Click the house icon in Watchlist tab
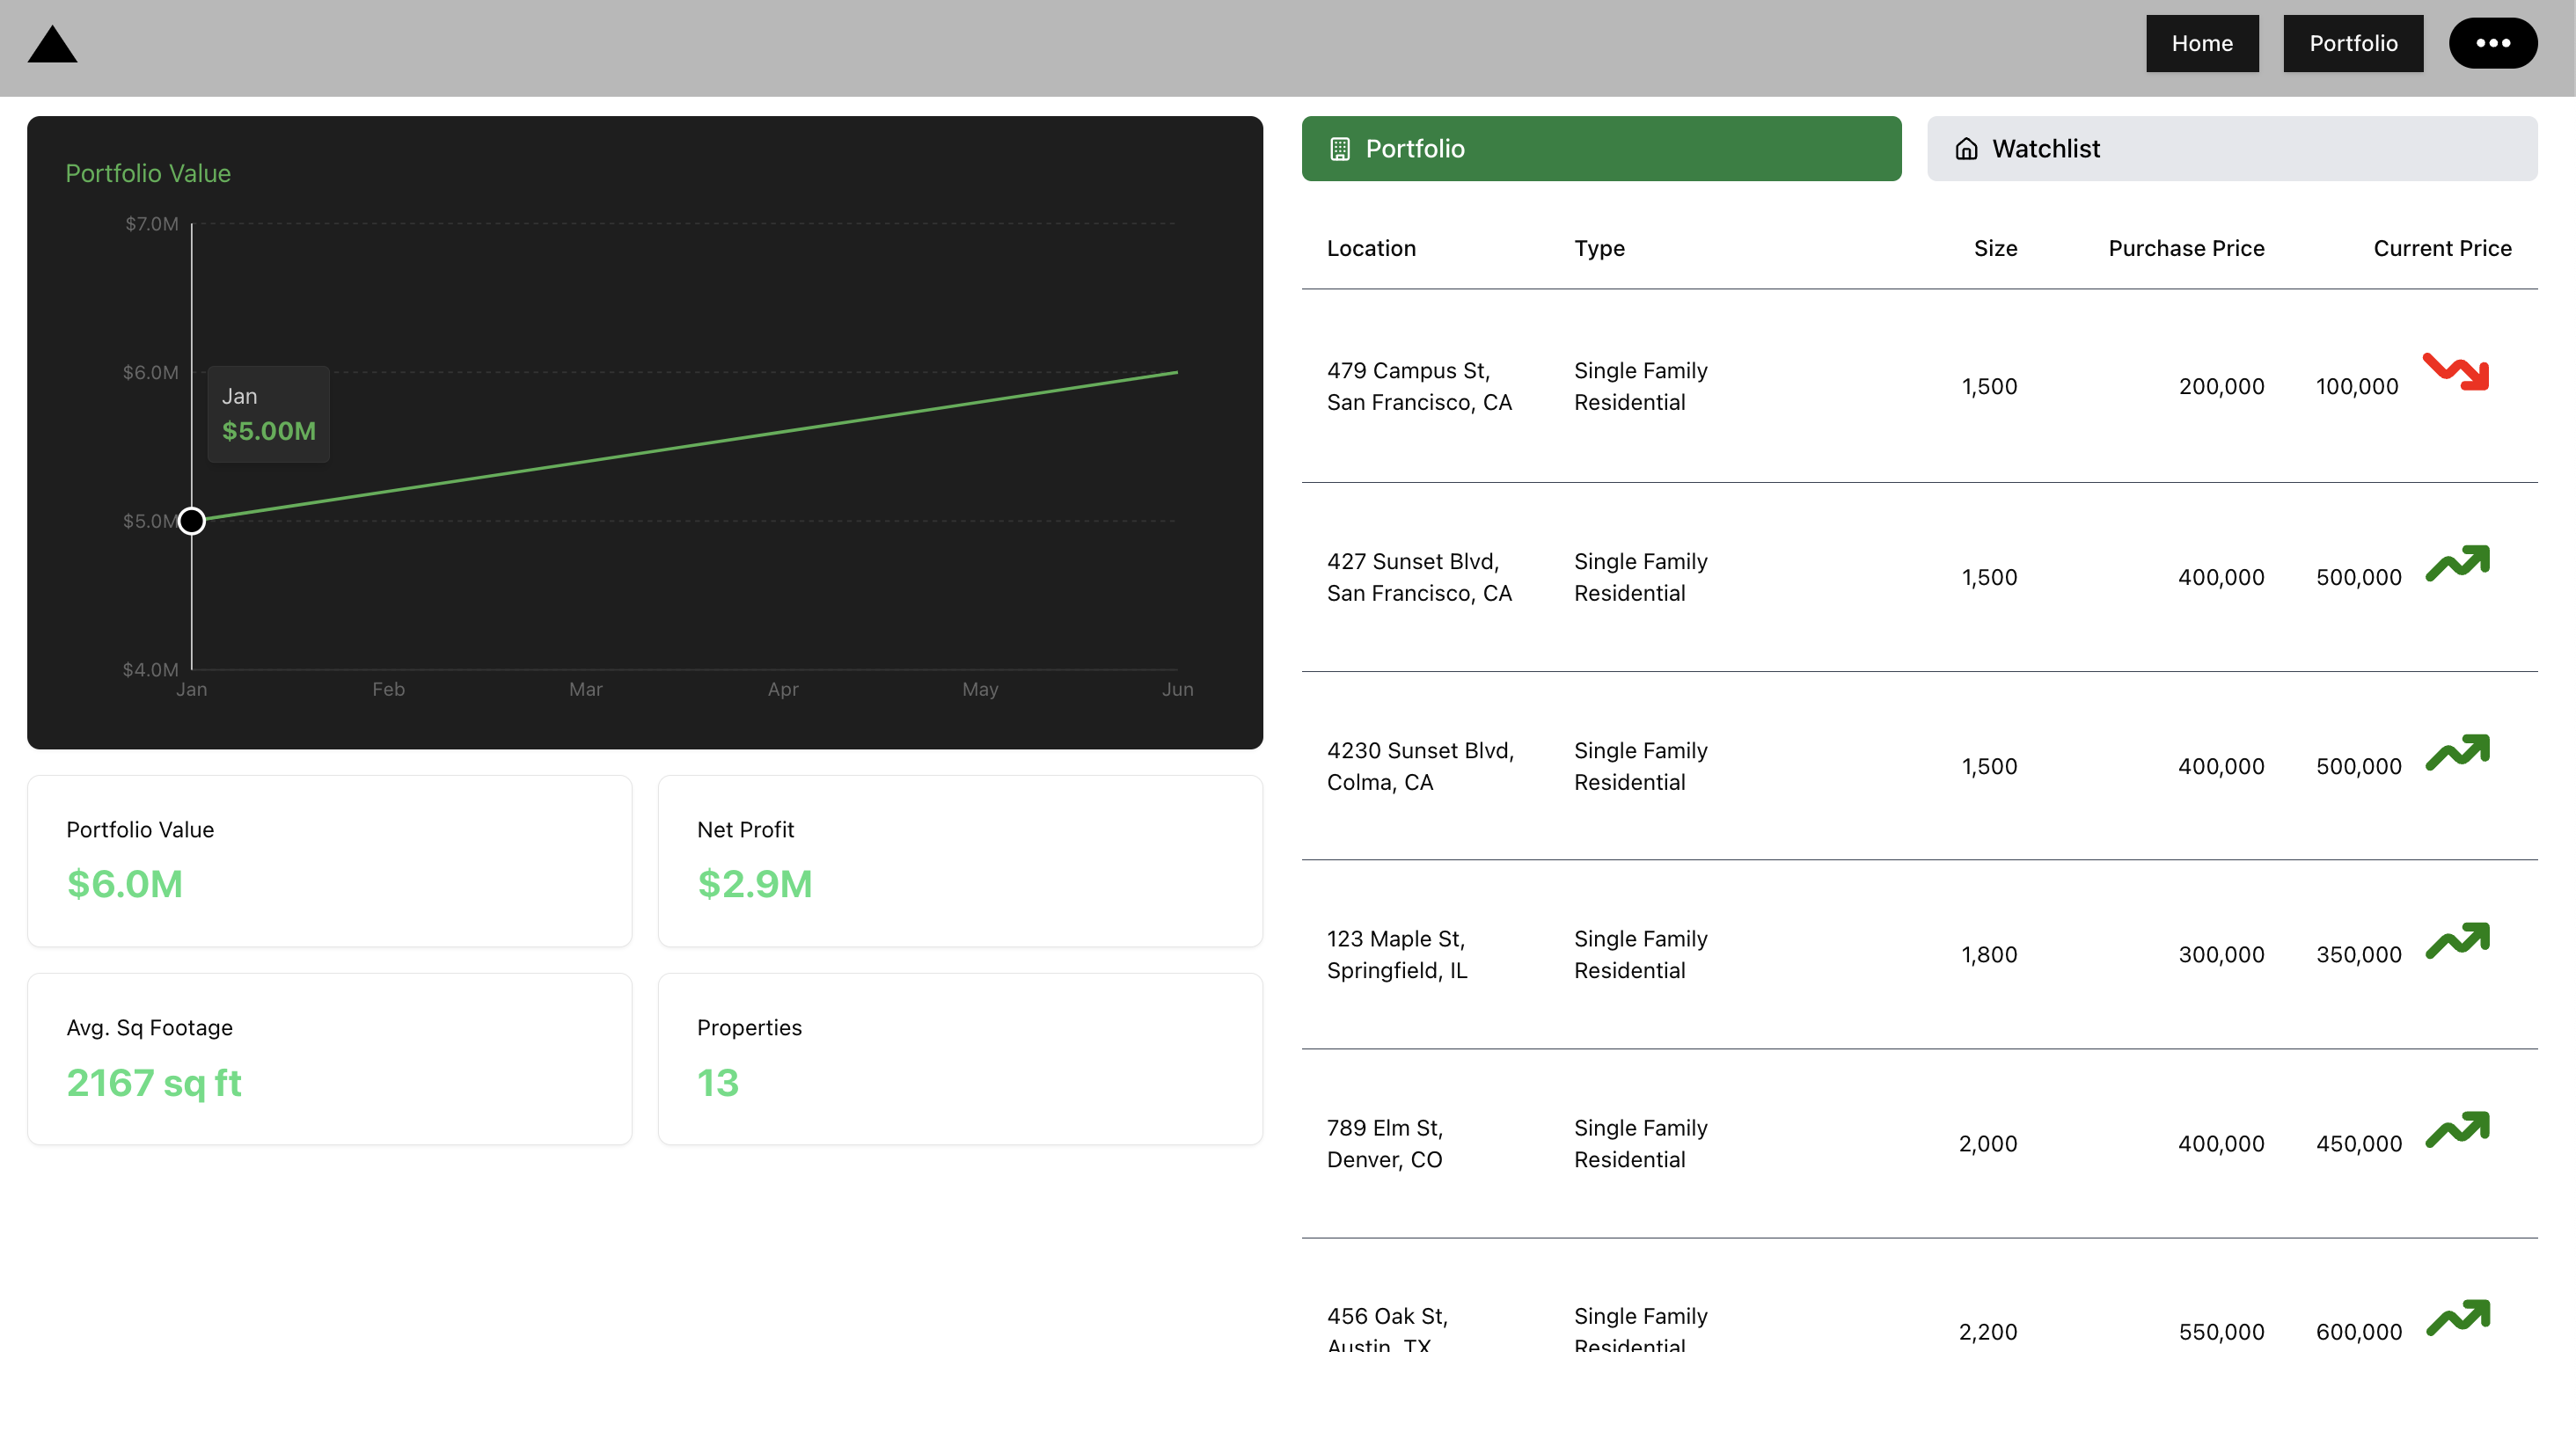 point(1966,149)
